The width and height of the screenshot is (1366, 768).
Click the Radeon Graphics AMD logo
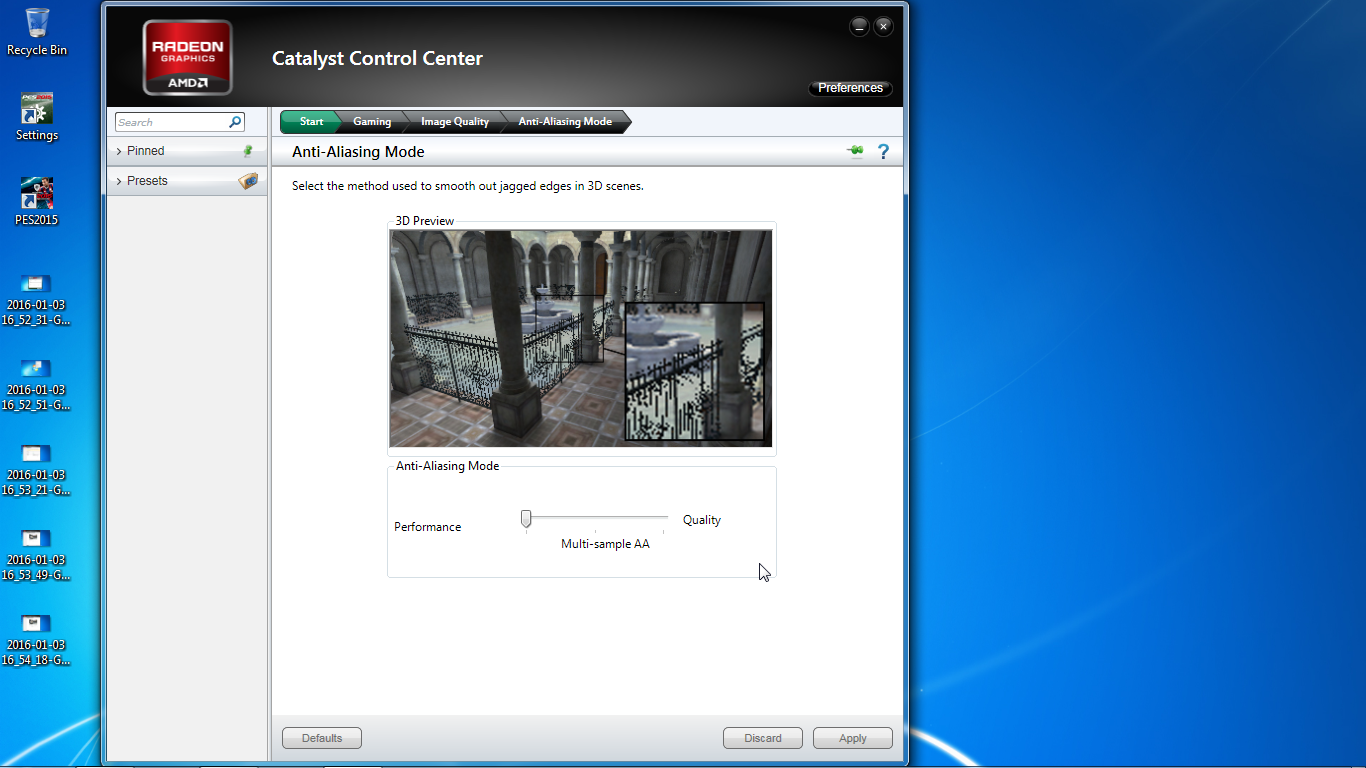(188, 58)
